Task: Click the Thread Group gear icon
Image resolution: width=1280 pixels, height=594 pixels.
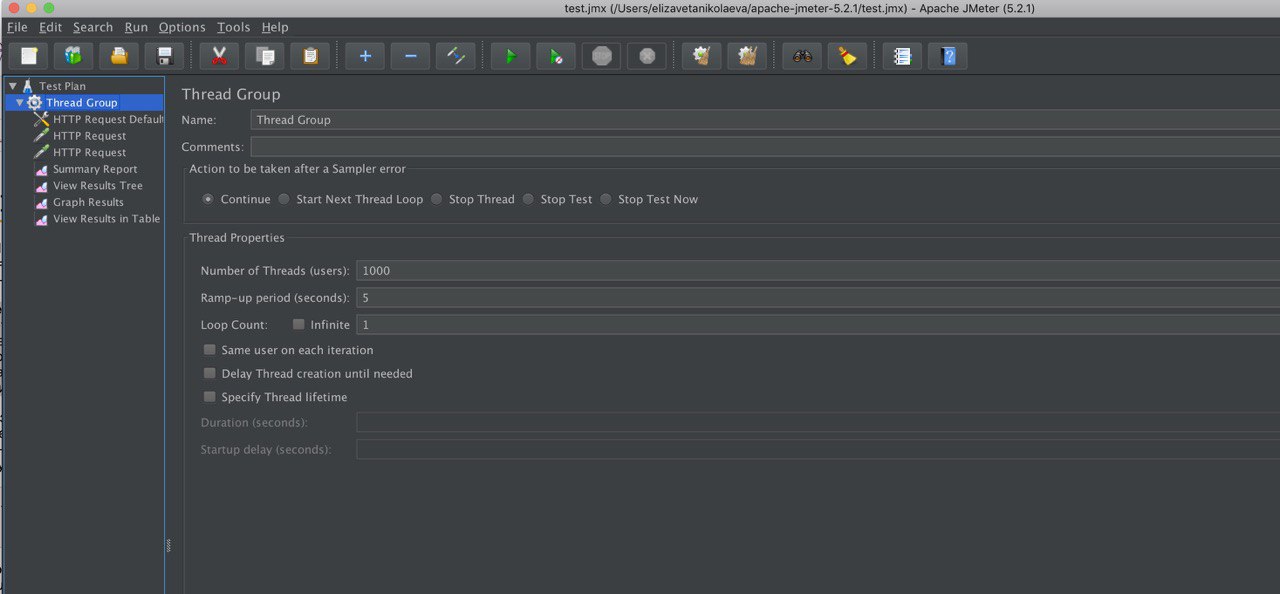Action: coord(35,102)
